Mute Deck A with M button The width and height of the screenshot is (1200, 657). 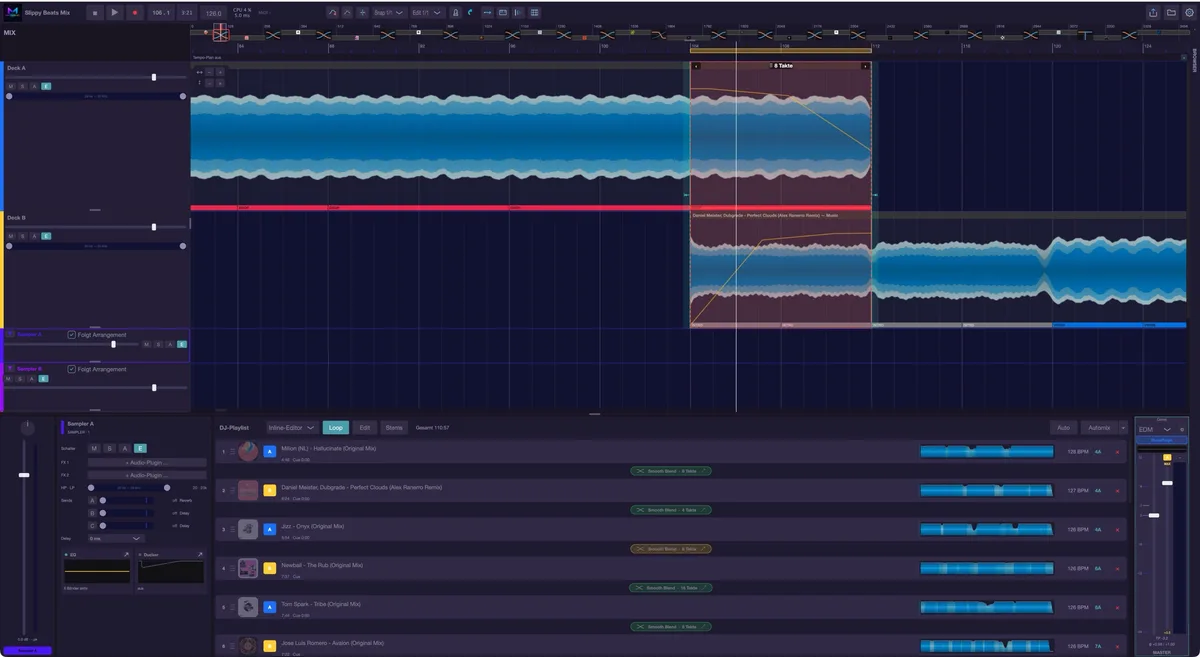pyautogui.click(x=10, y=86)
